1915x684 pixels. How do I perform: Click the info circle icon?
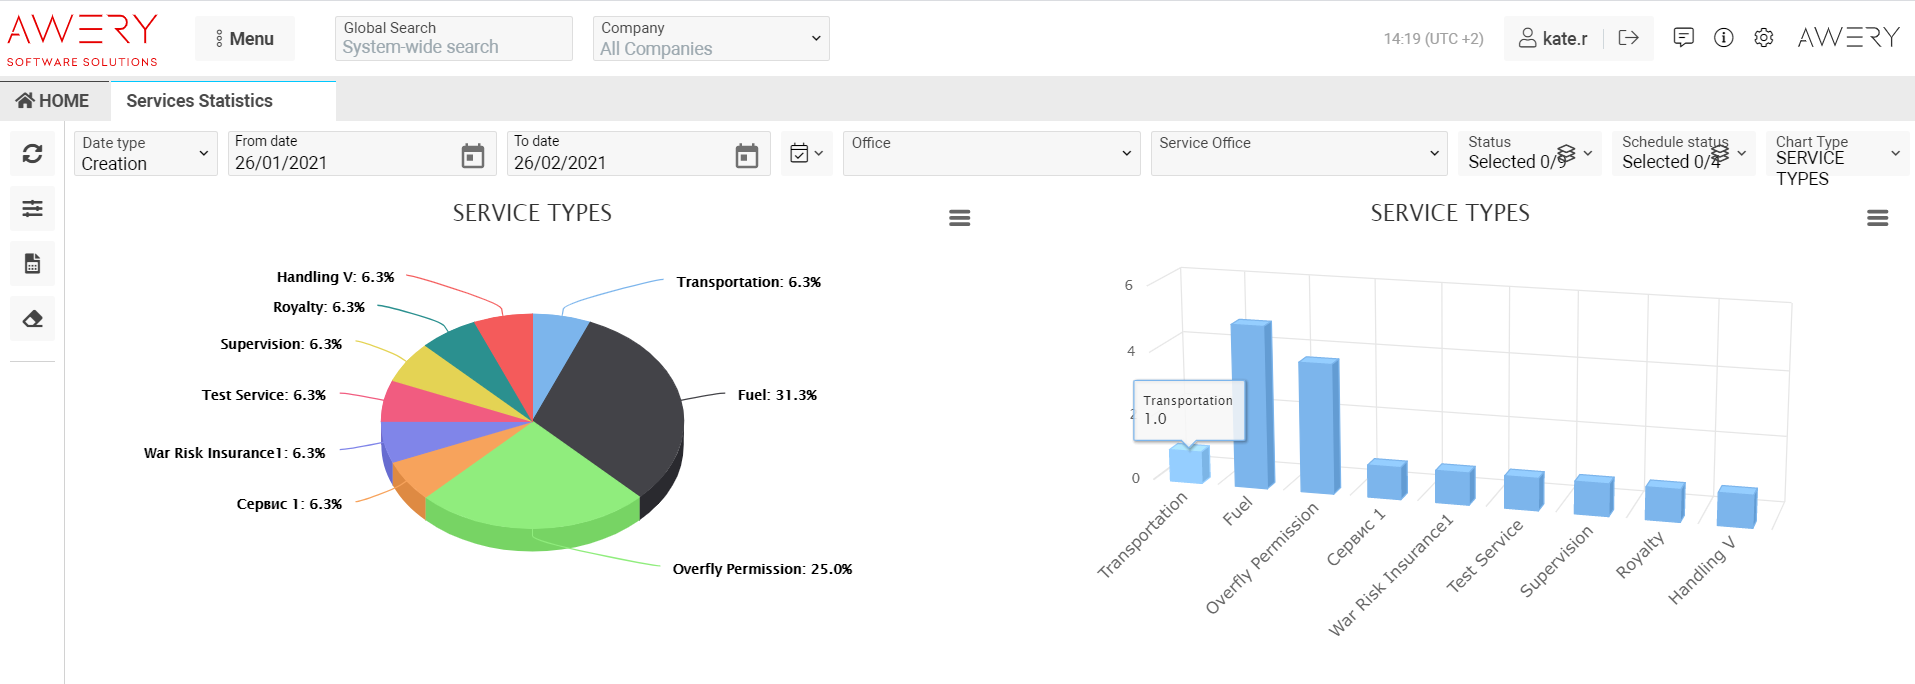[x=1724, y=38]
